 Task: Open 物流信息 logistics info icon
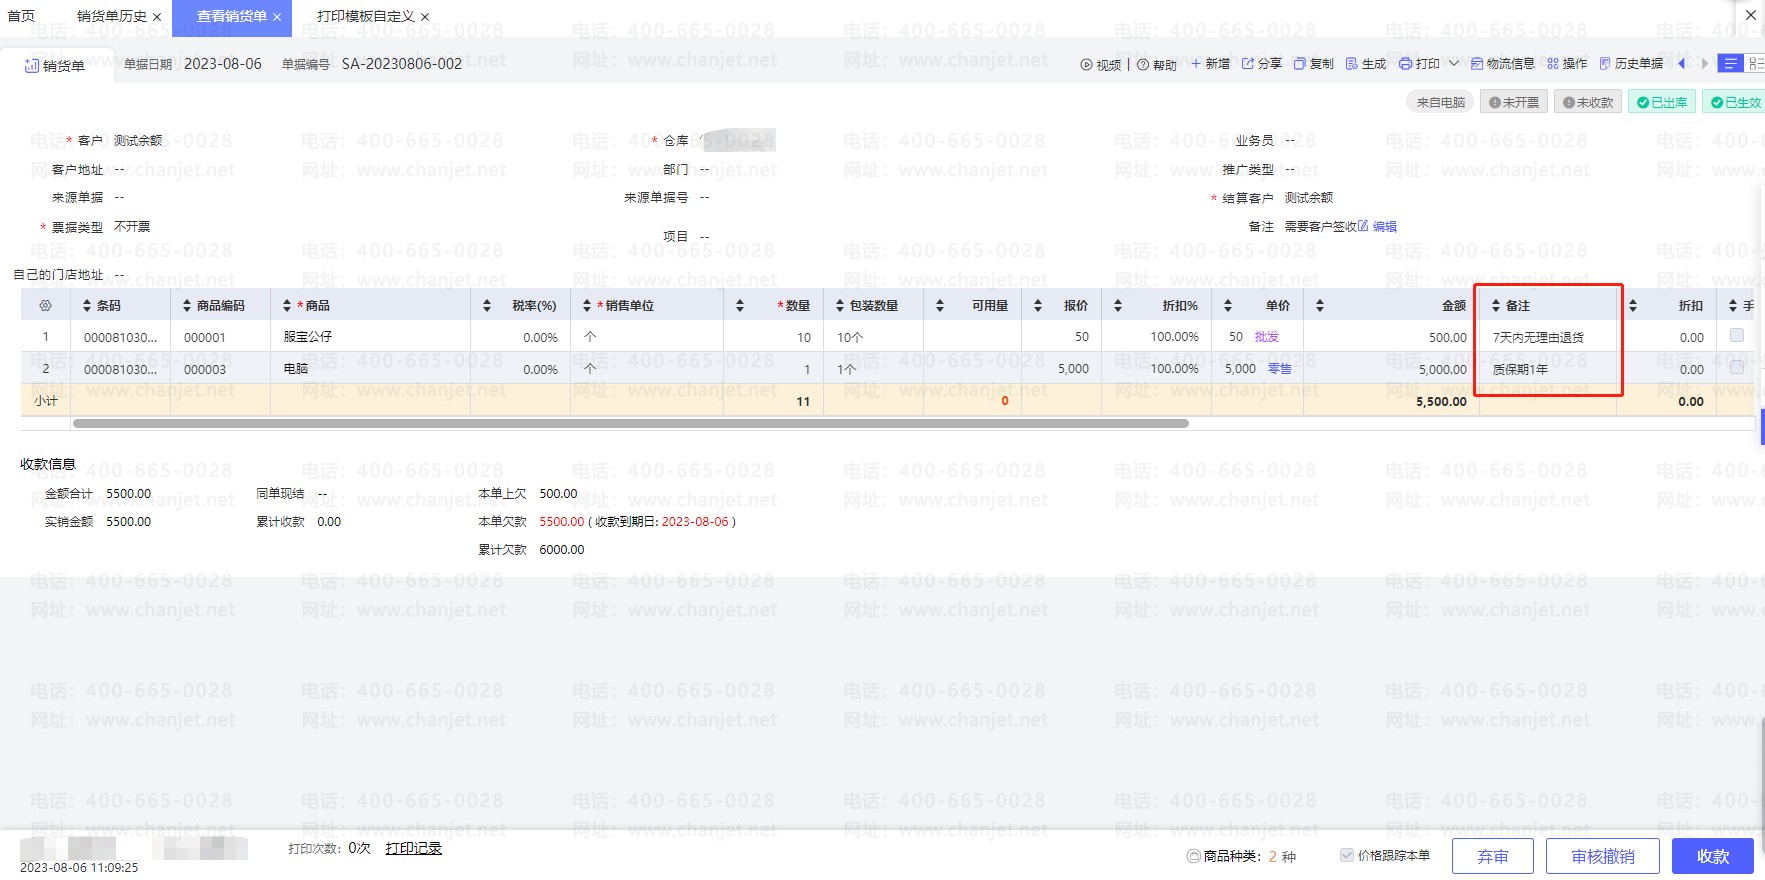1477,64
